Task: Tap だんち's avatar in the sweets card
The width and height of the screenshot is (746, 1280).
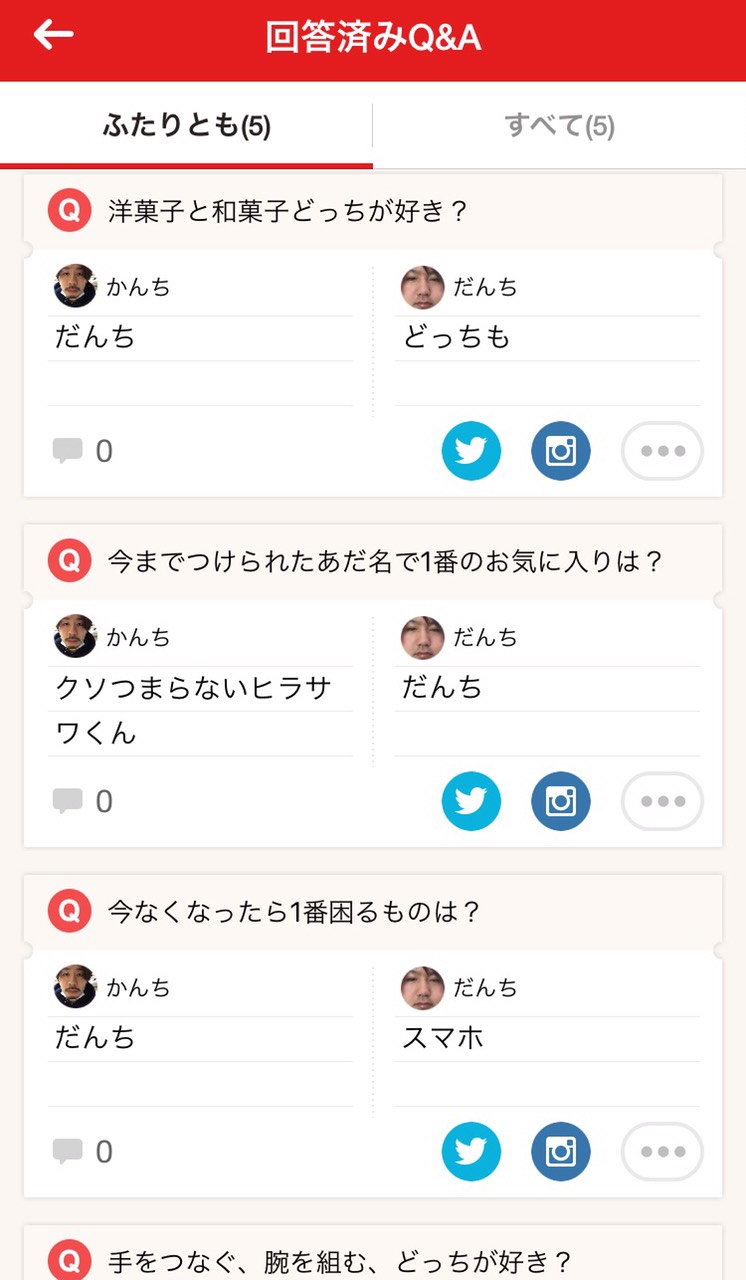Action: [422, 287]
